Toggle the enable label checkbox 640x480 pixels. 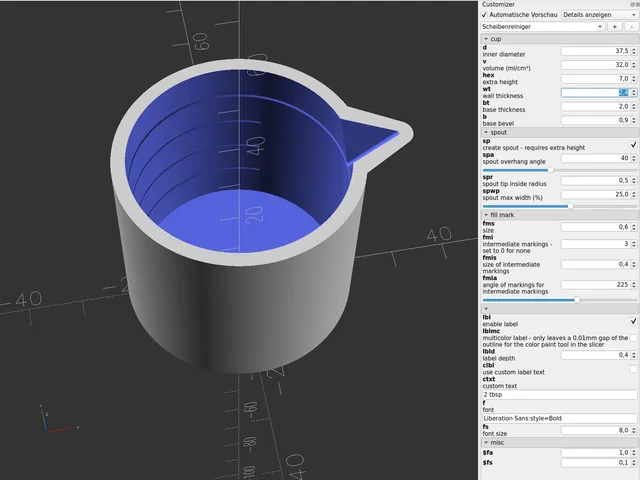point(633,321)
